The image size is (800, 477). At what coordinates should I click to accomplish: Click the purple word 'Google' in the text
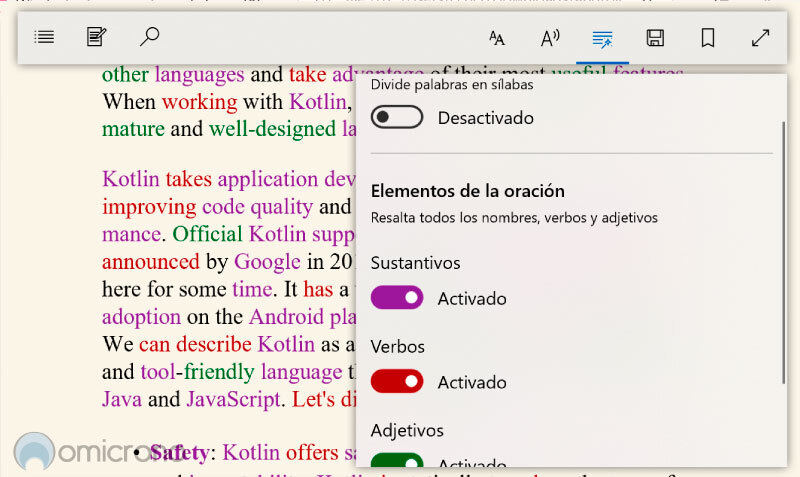[x=267, y=262]
